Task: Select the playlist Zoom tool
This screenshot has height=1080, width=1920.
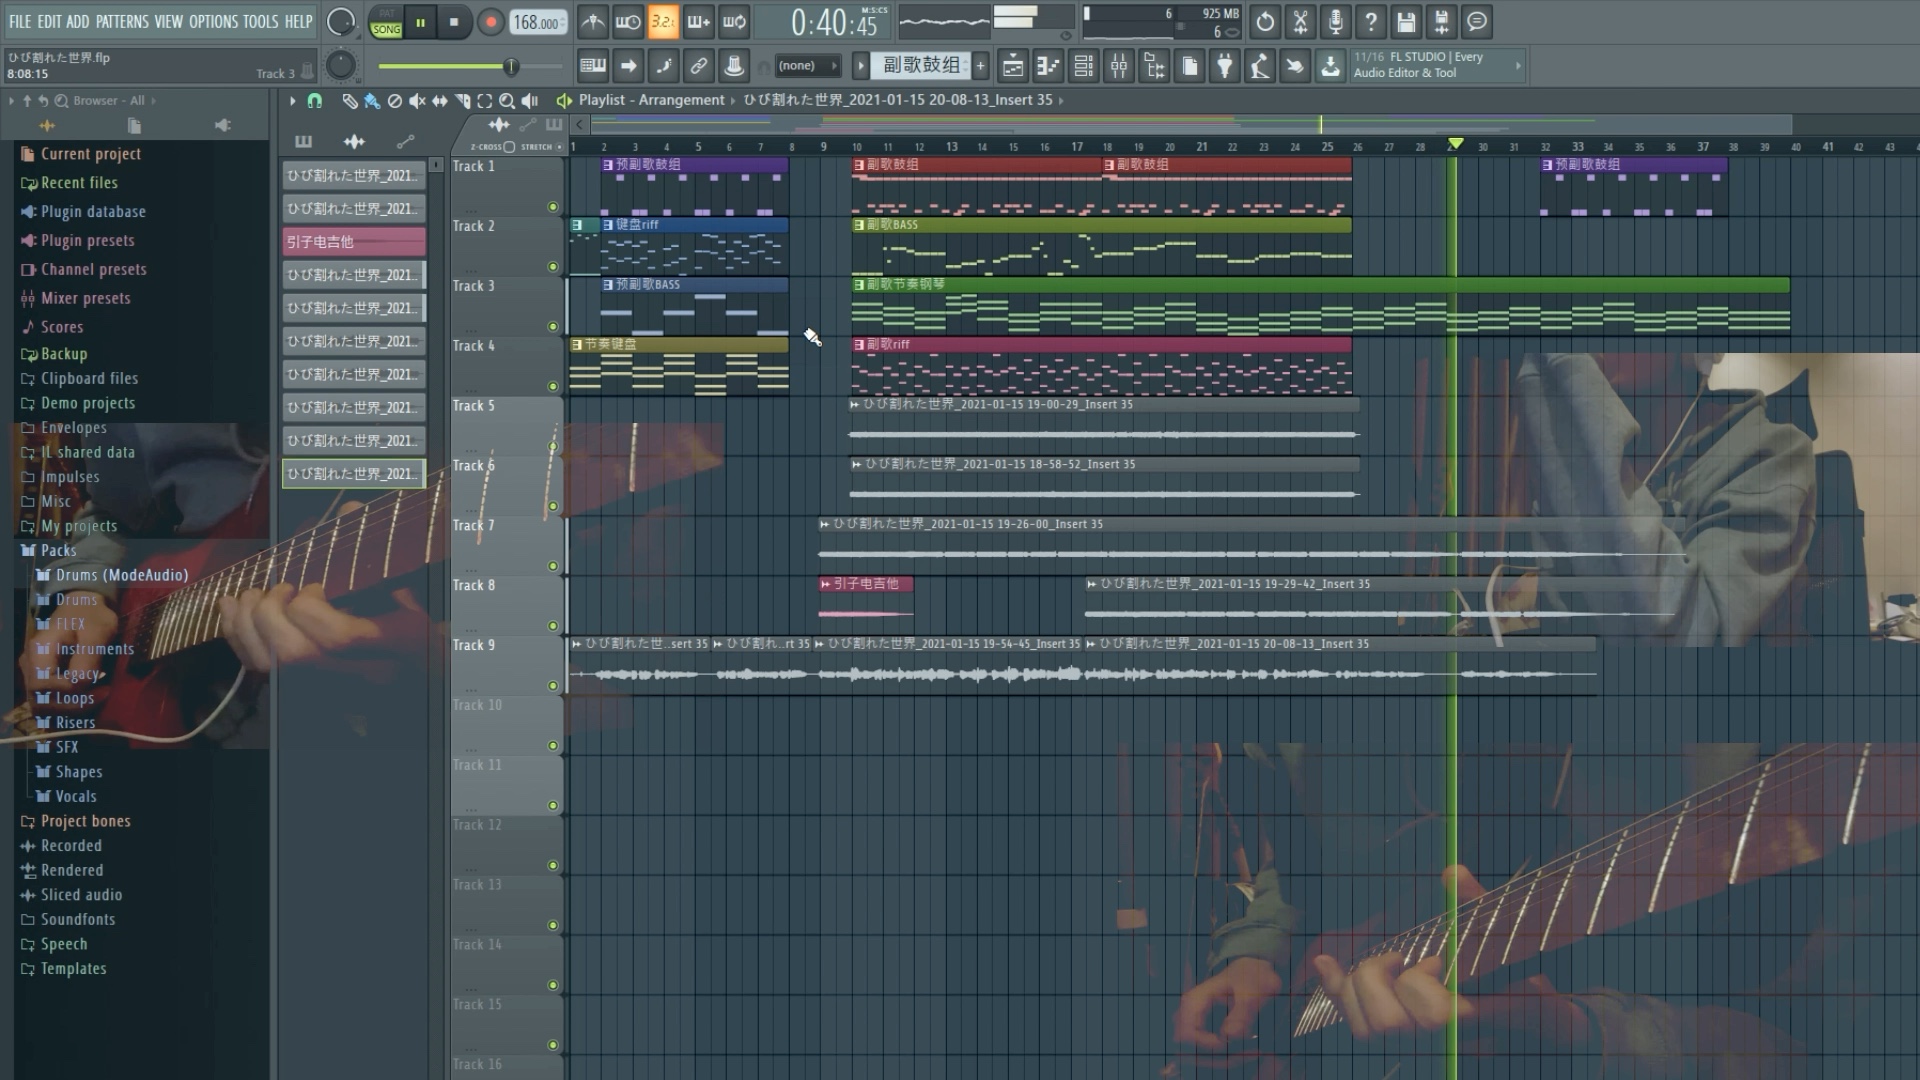Action: pyautogui.click(x=507, y=100)
